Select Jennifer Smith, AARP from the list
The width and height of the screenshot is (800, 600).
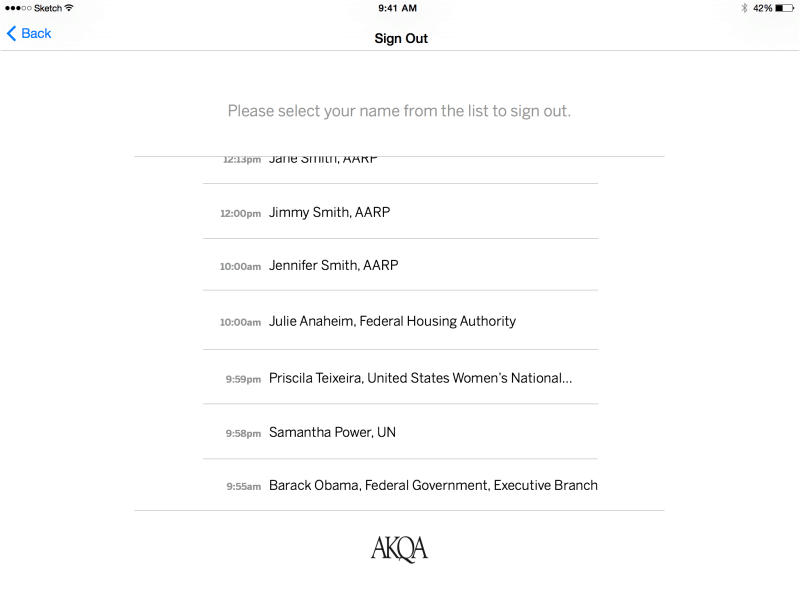(333, 265)
